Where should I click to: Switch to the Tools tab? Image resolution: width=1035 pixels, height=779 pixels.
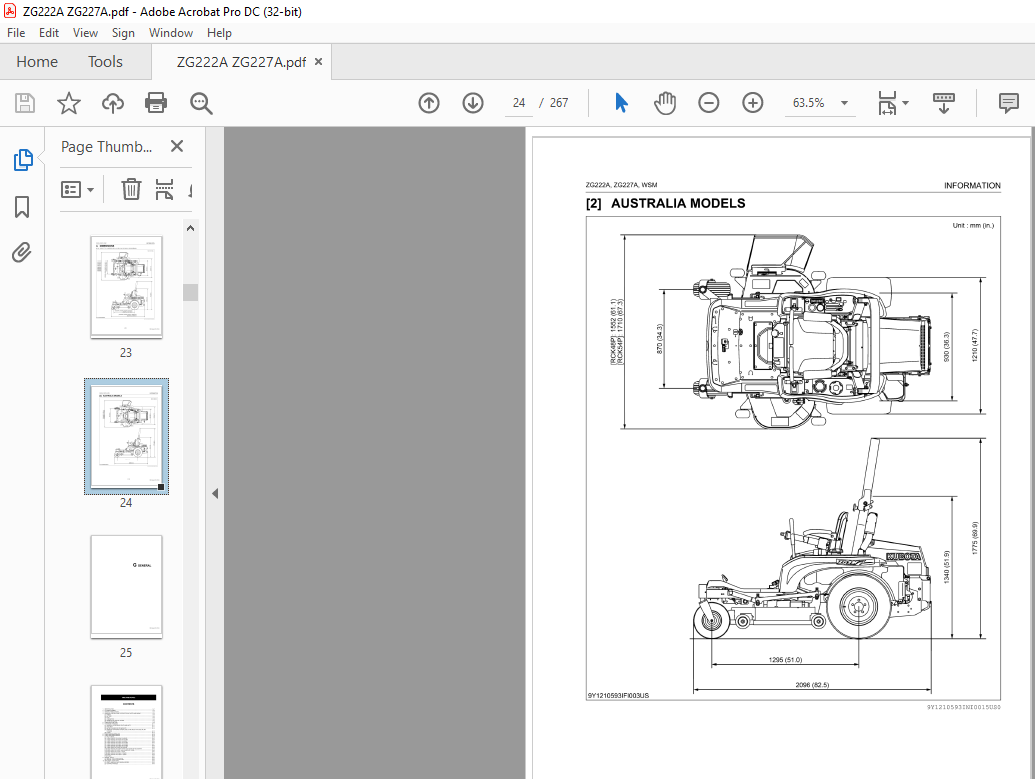click(106, 61)
